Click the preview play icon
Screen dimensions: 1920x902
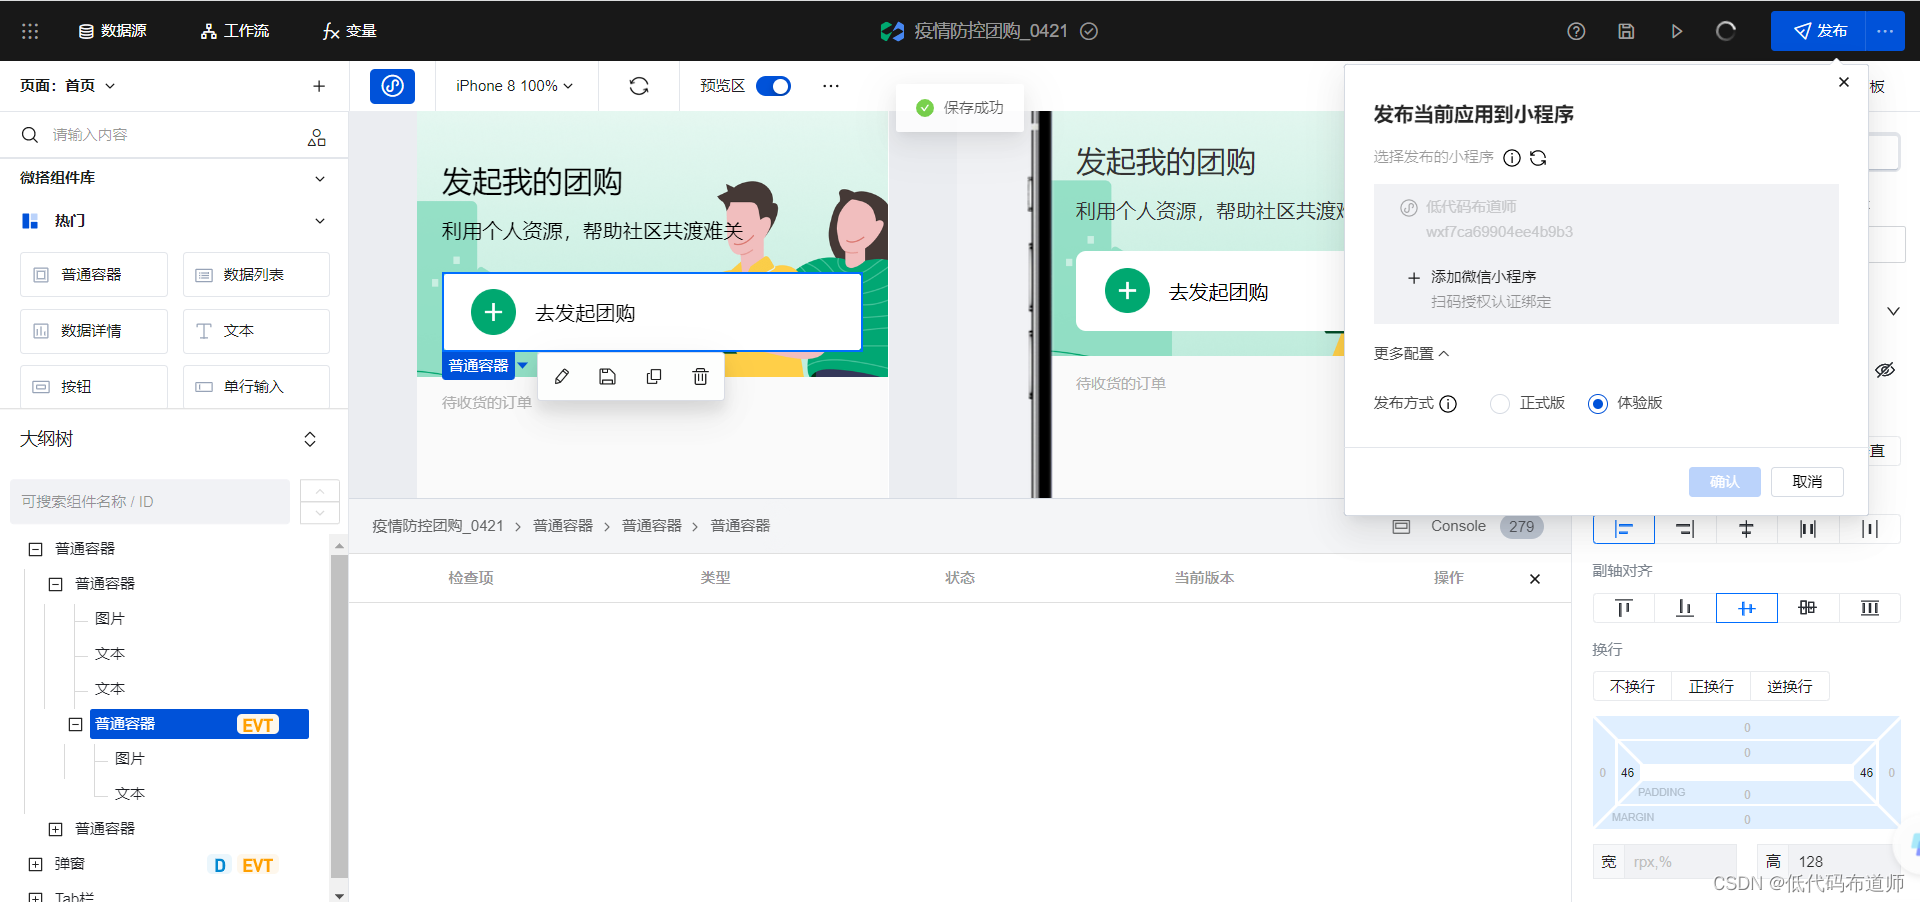point(1677,31)
